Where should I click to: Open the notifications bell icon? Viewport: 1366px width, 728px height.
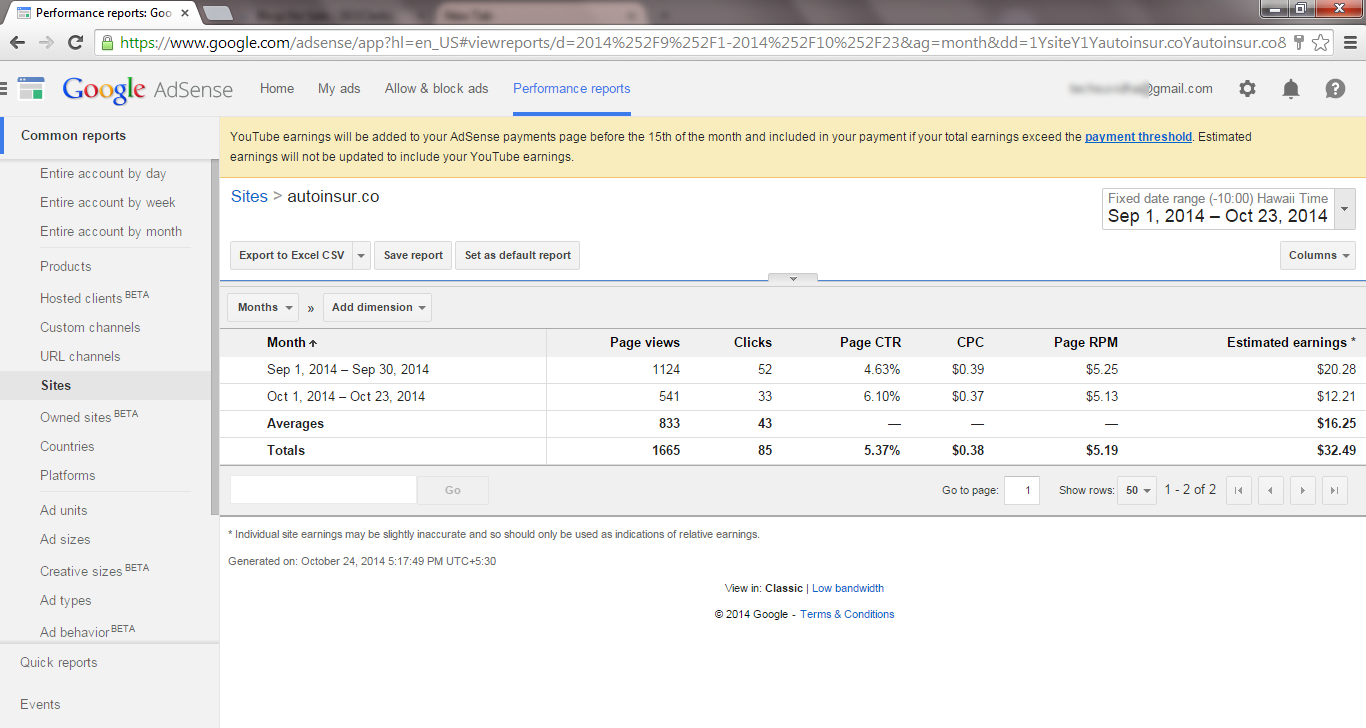pos(1291,89)
